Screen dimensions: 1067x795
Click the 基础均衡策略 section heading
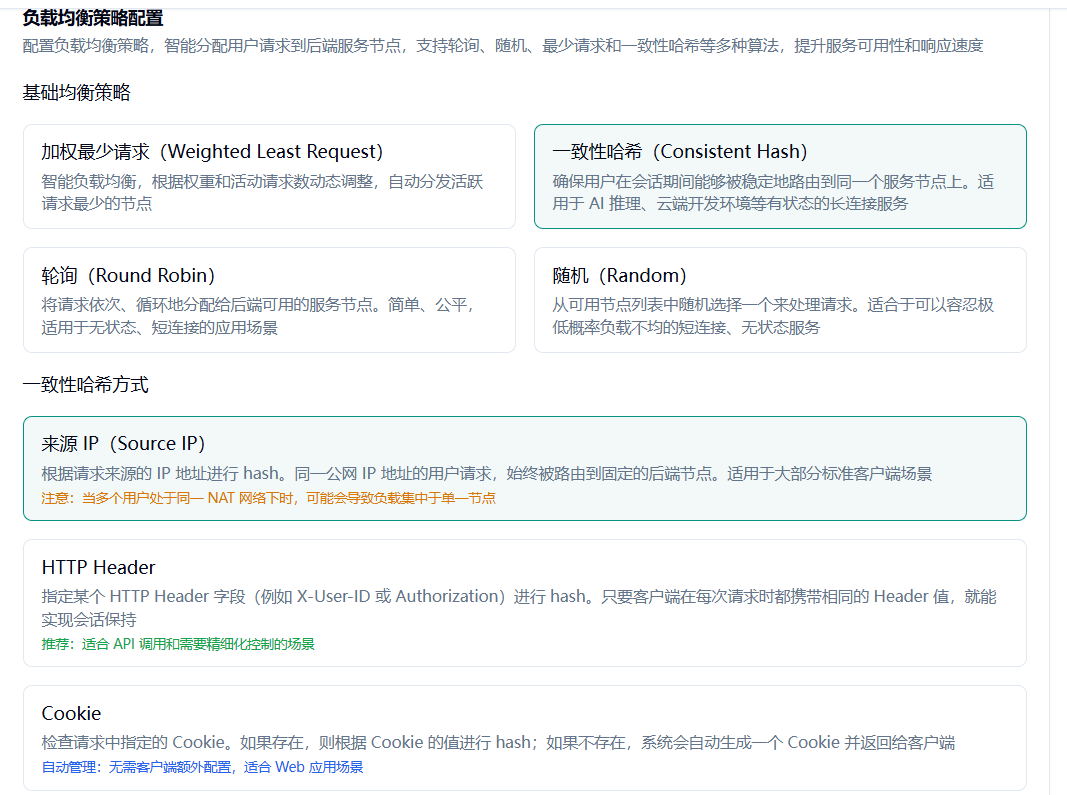coord(76,93)
